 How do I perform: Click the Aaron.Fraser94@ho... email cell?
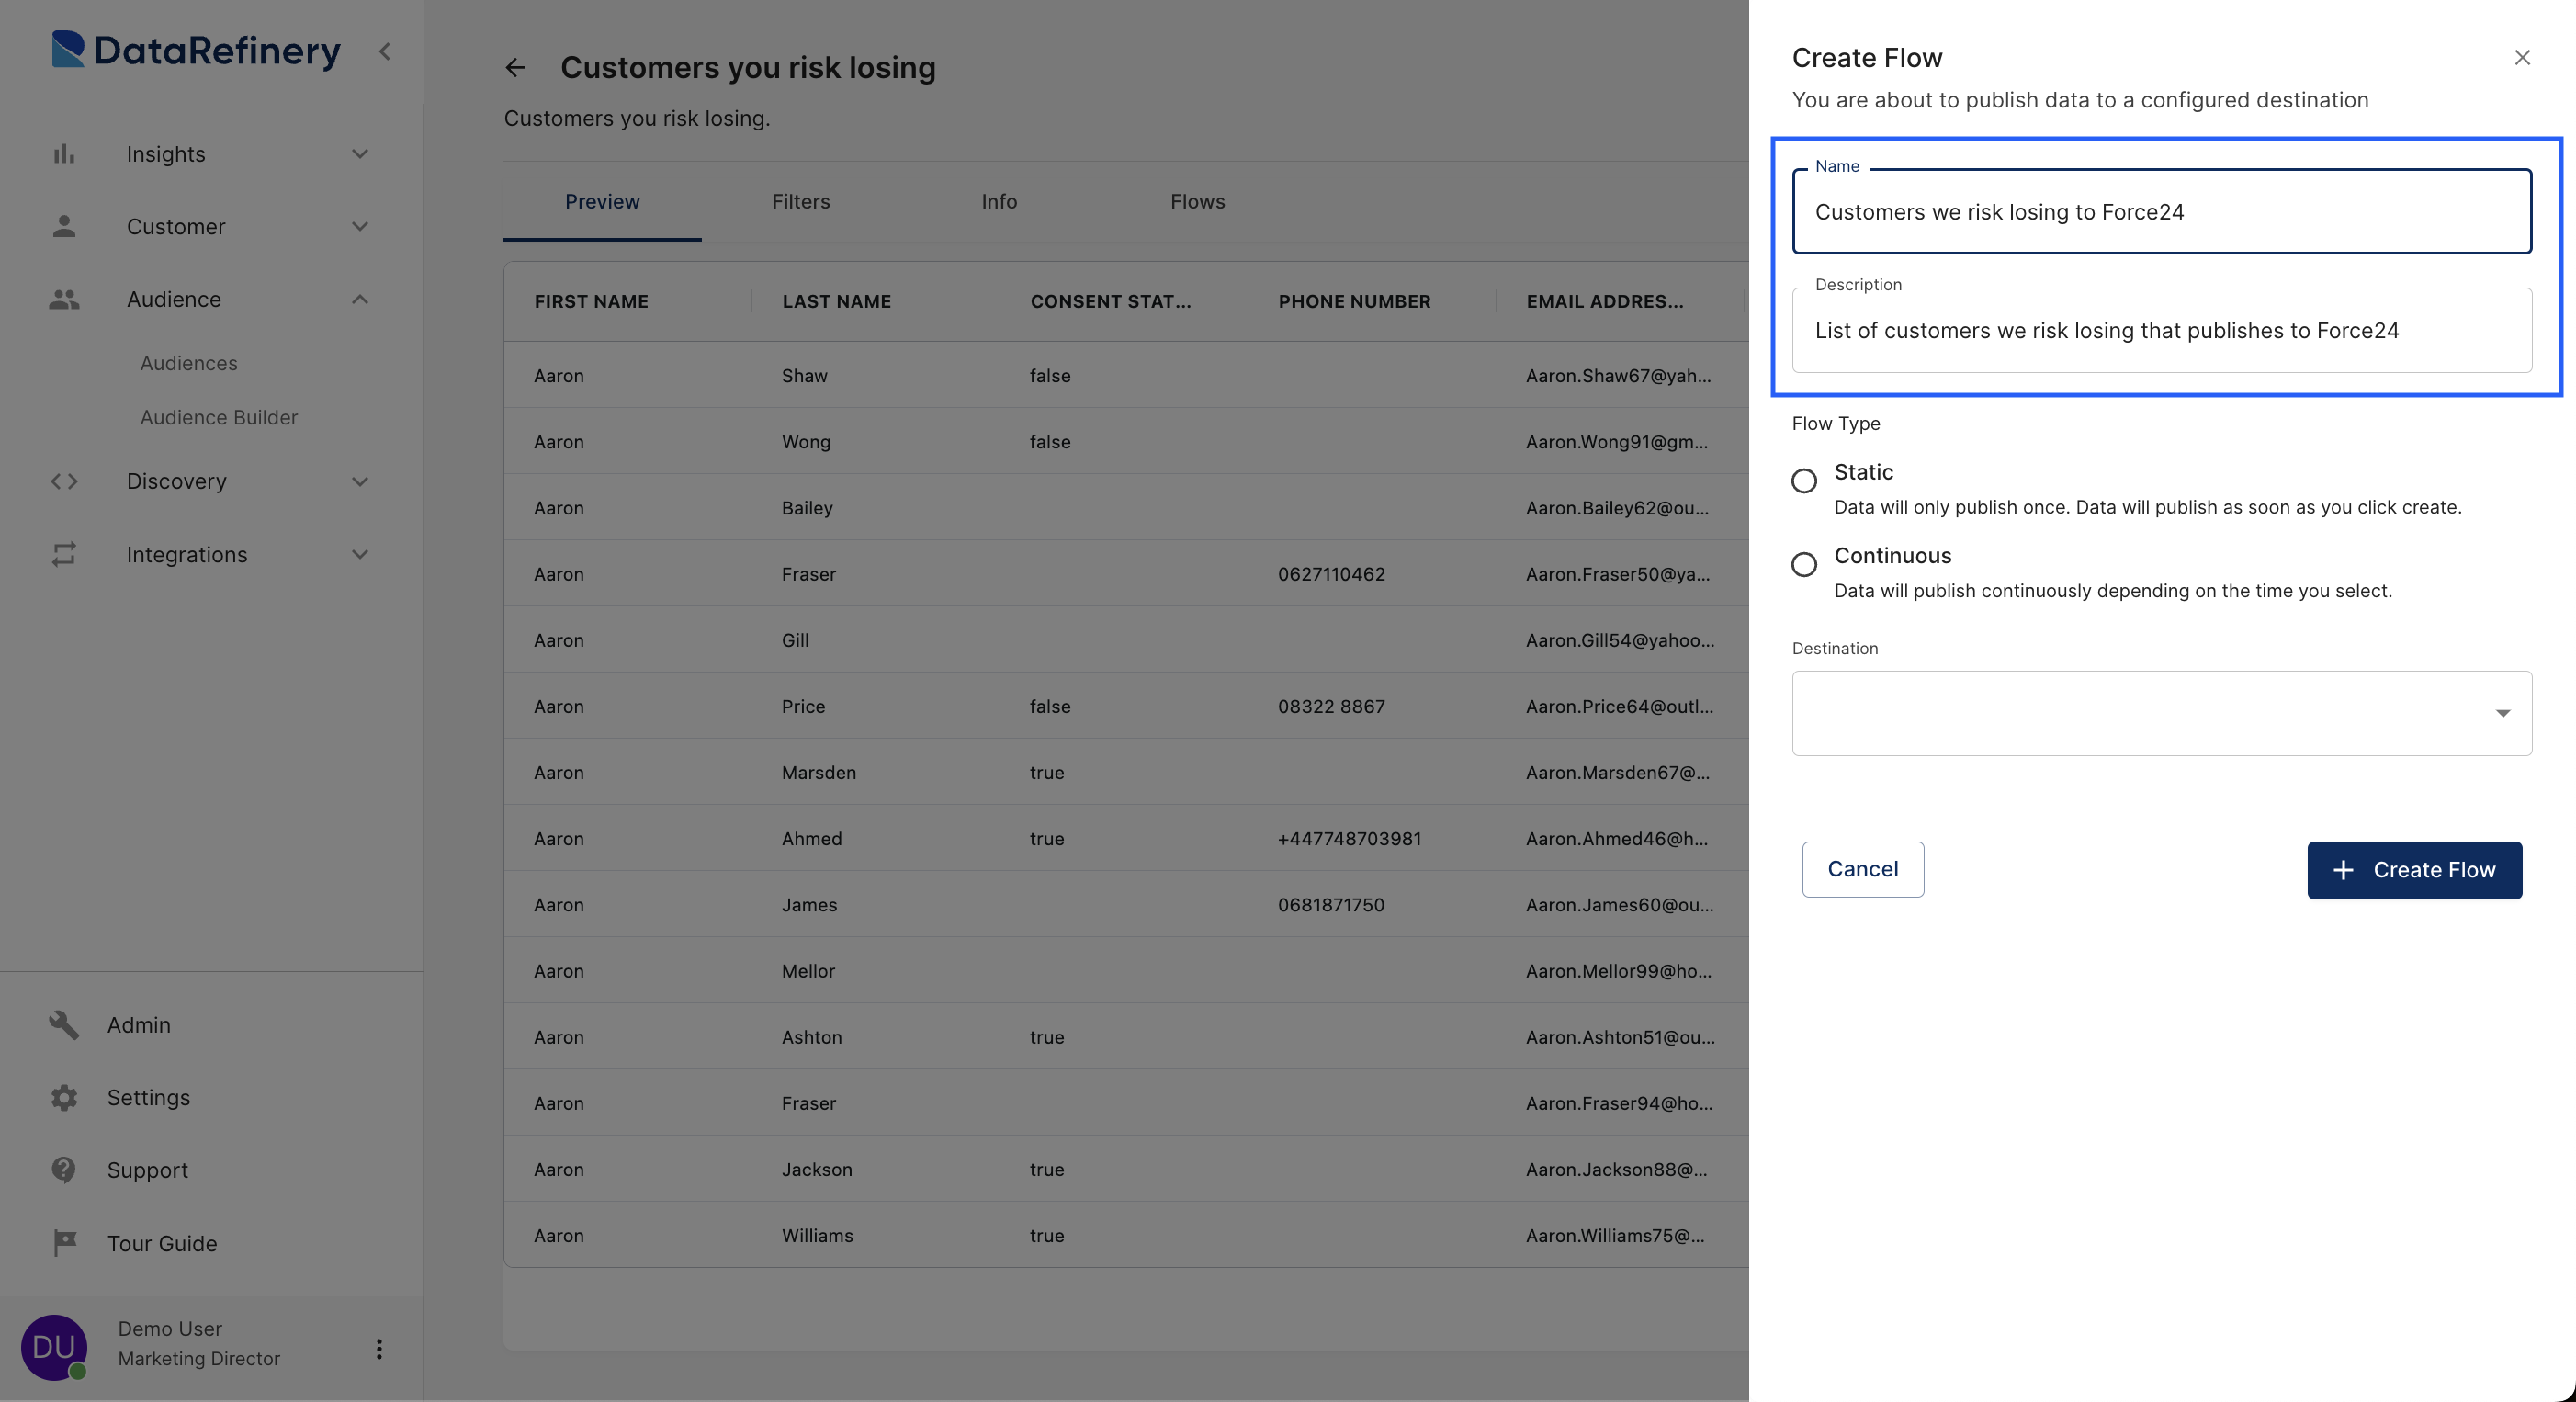click(x=1619, y=1103)
